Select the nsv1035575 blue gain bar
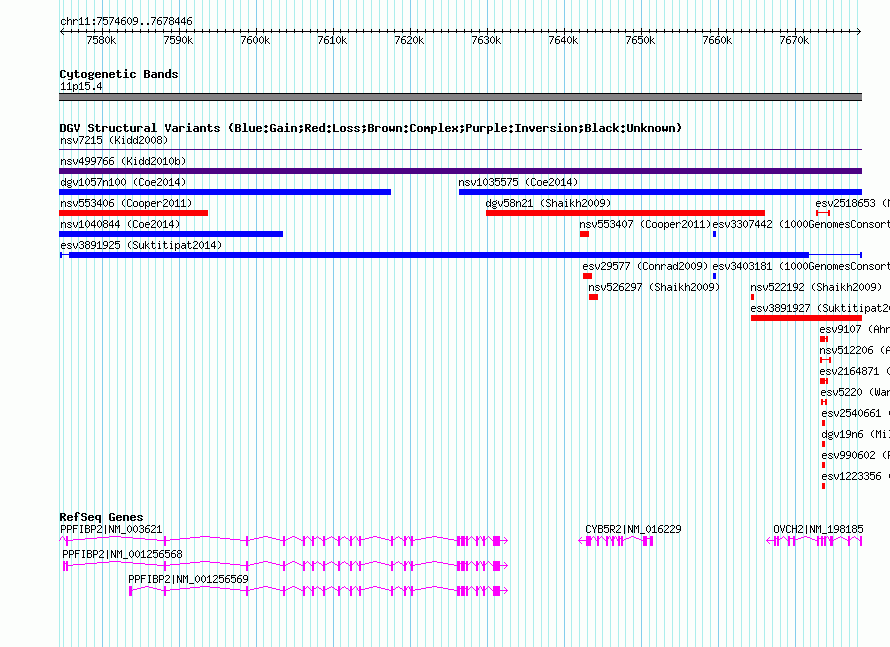 (x=660, y=192)
